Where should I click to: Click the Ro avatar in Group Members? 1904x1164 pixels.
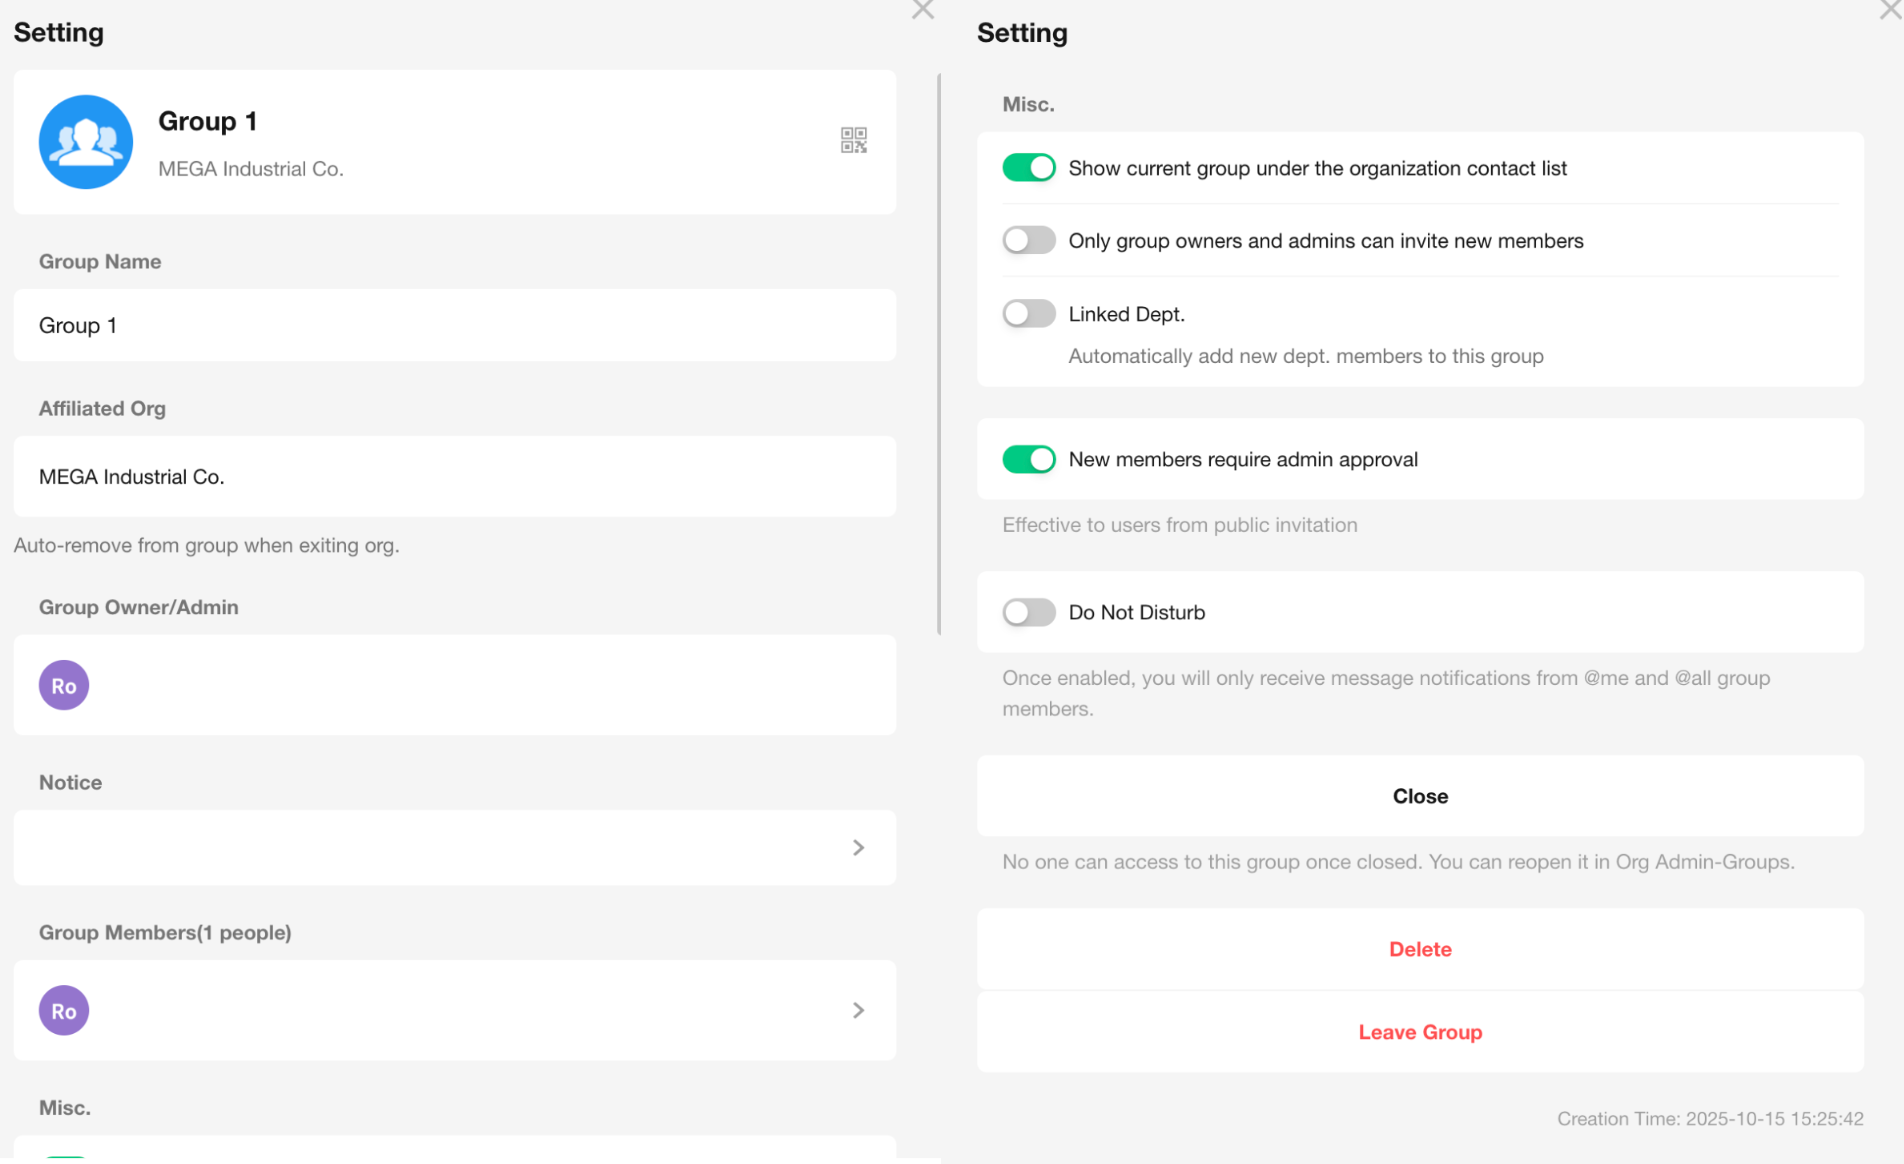coord(64,1010)
